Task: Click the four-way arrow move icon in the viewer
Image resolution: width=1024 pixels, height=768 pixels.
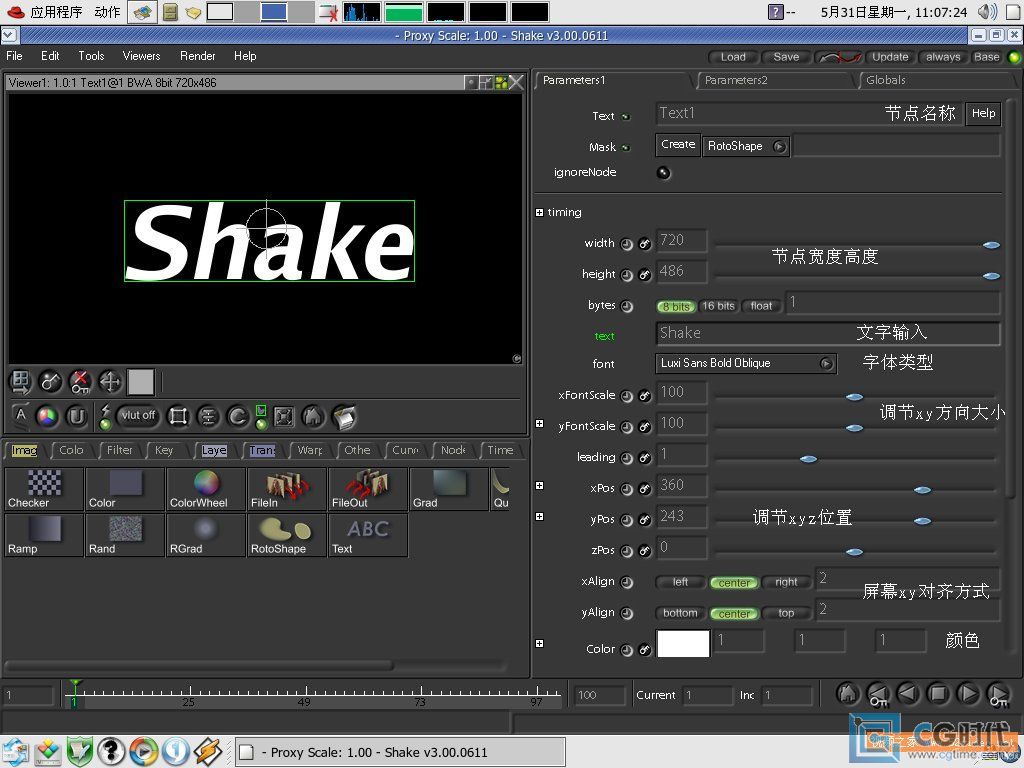Action: (110, 382)
